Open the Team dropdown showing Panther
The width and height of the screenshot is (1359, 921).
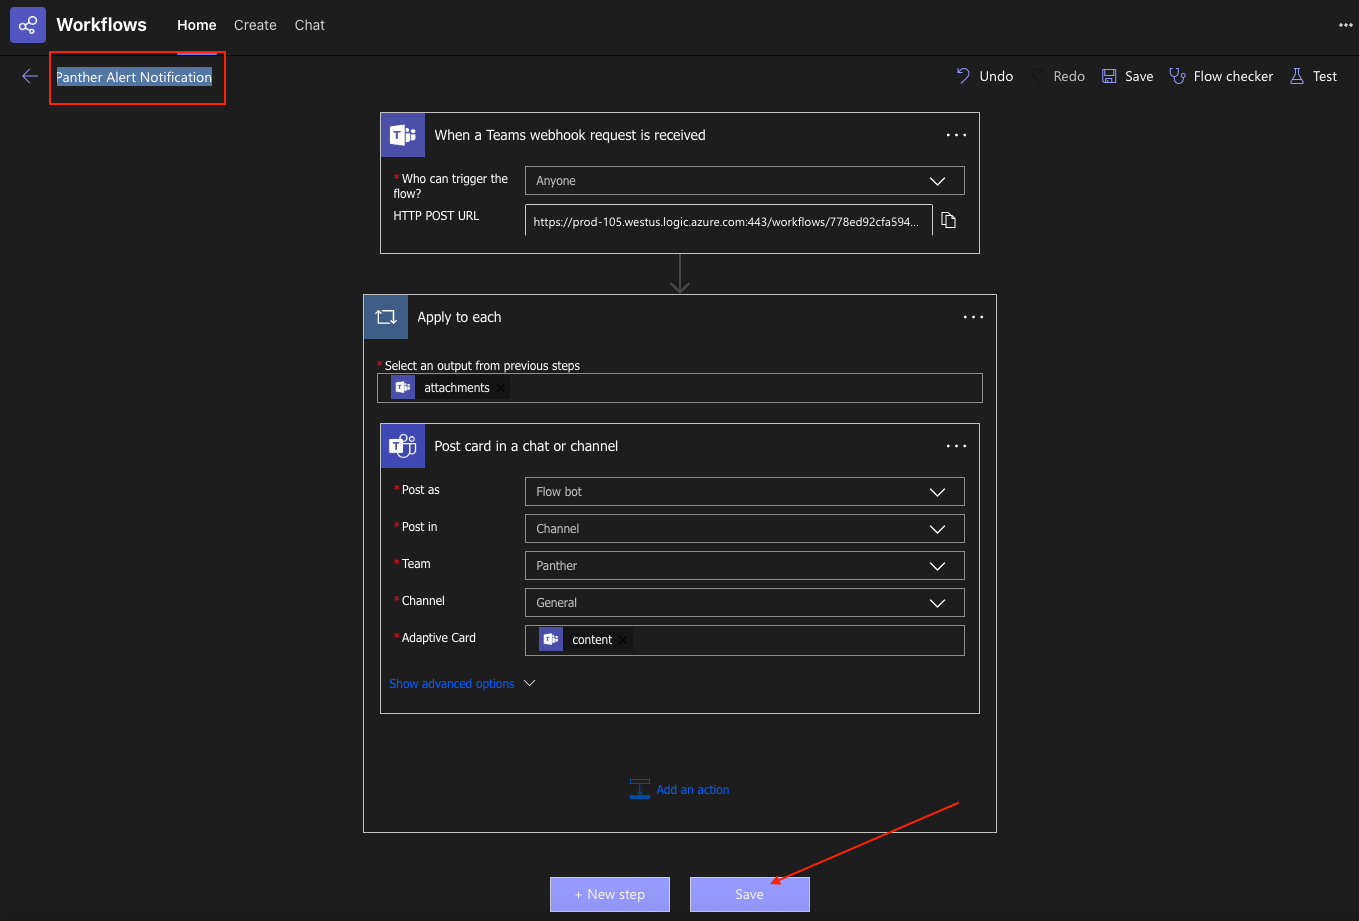744,566
